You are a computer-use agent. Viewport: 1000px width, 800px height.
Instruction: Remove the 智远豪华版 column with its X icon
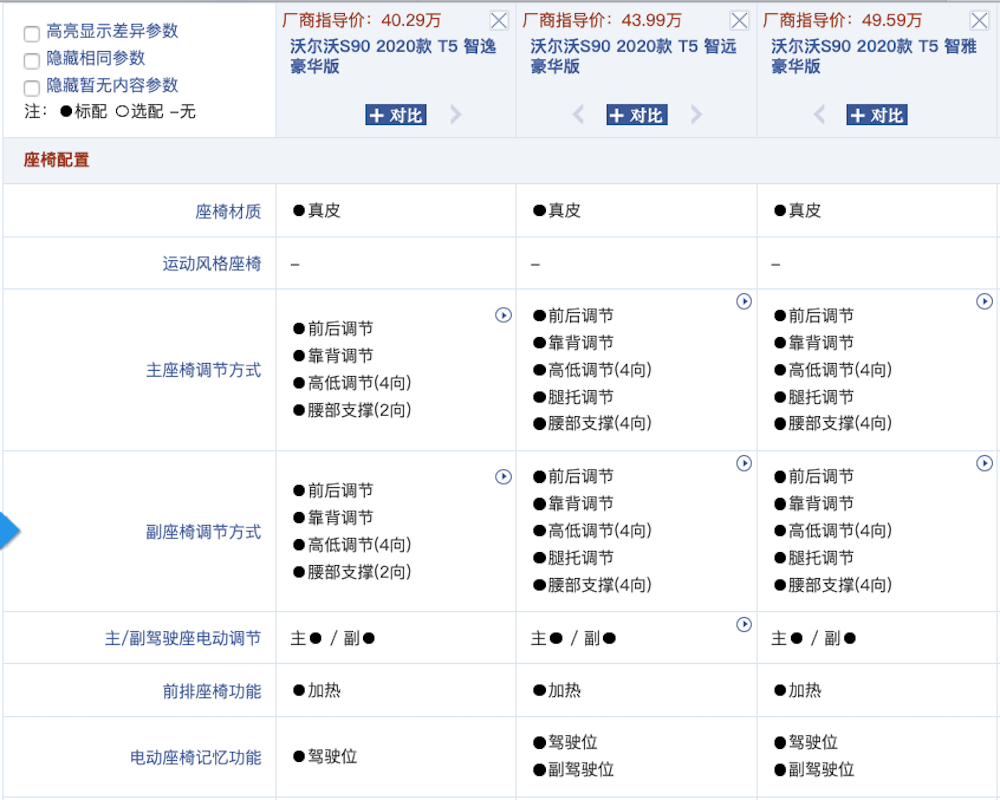tap(739, 19)
